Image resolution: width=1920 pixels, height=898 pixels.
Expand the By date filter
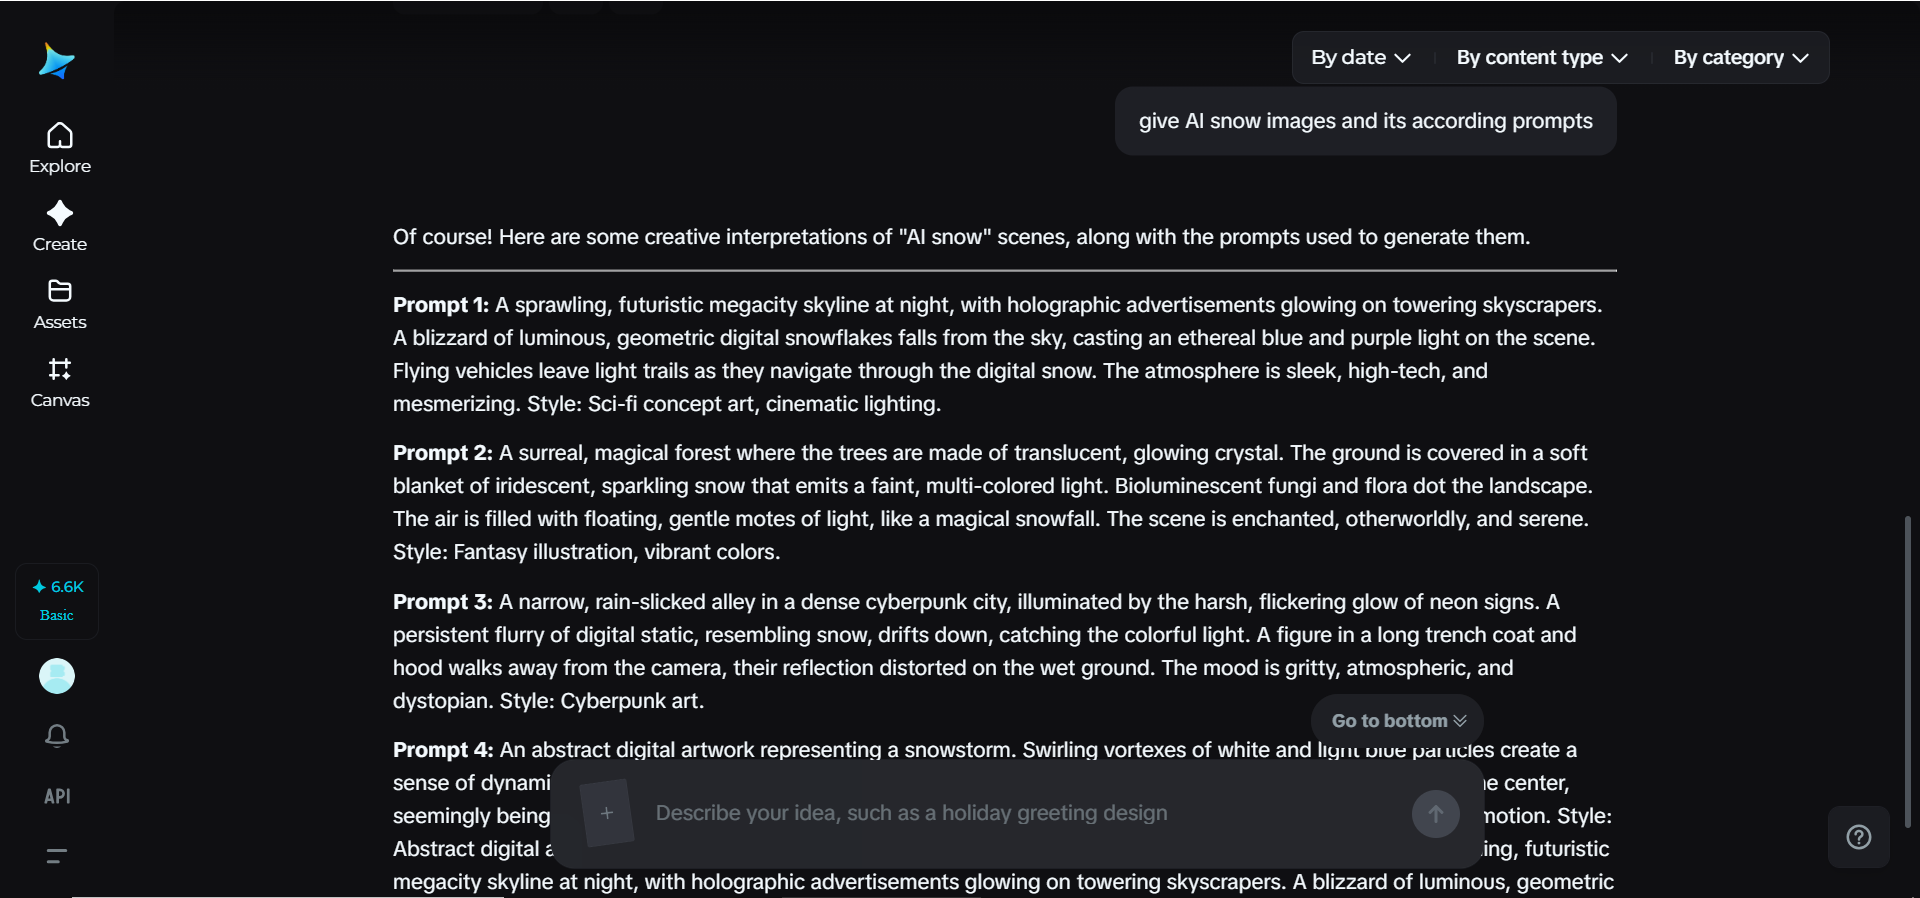point(1360,58)
